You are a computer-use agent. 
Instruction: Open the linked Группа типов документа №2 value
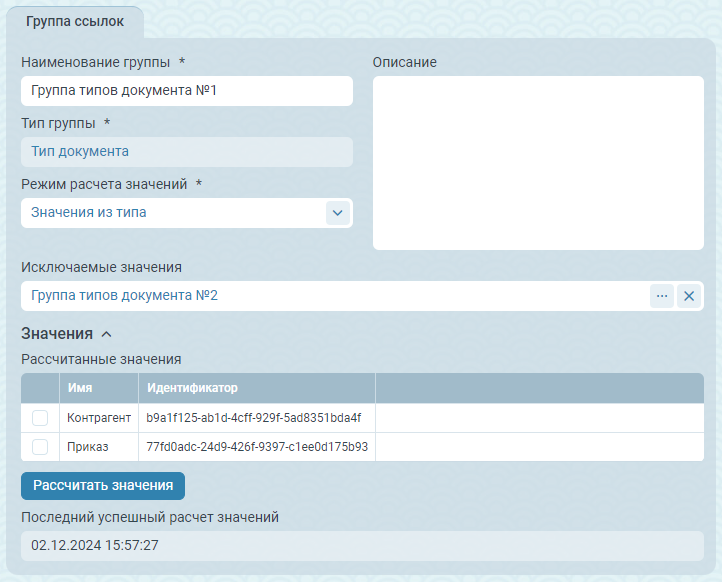point(125,296)
